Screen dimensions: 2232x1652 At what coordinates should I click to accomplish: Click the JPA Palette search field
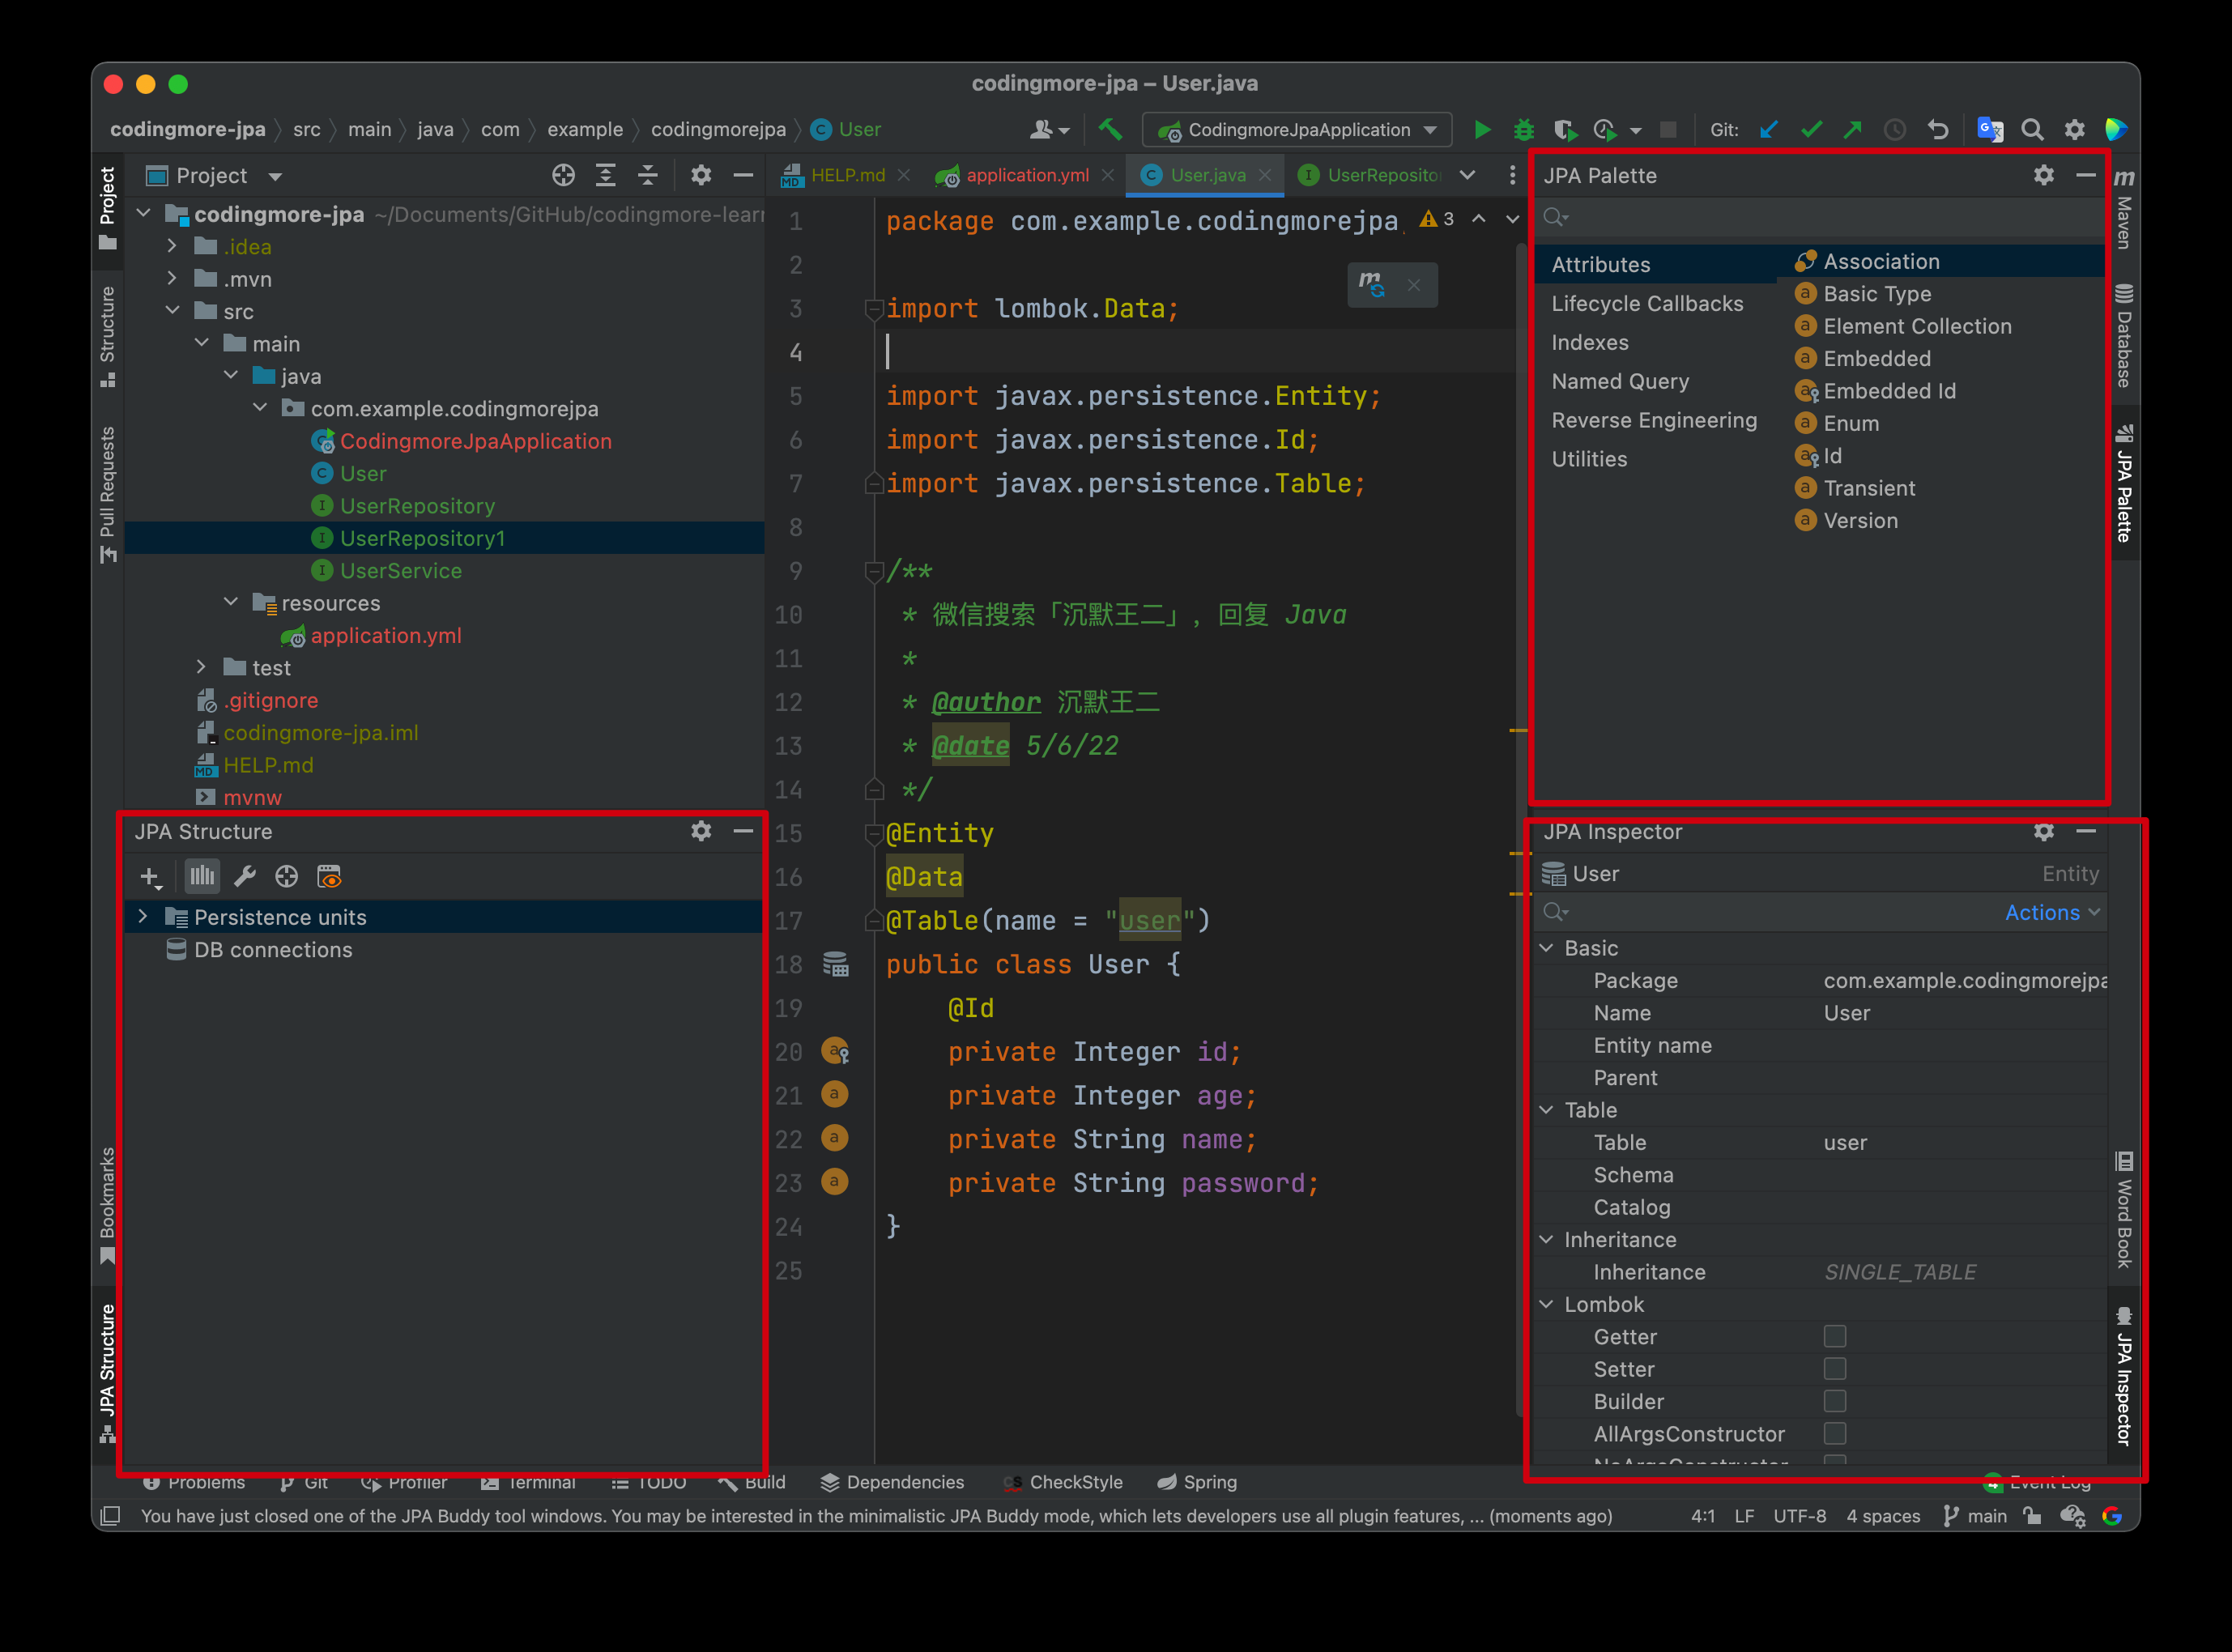point(1820,217)
